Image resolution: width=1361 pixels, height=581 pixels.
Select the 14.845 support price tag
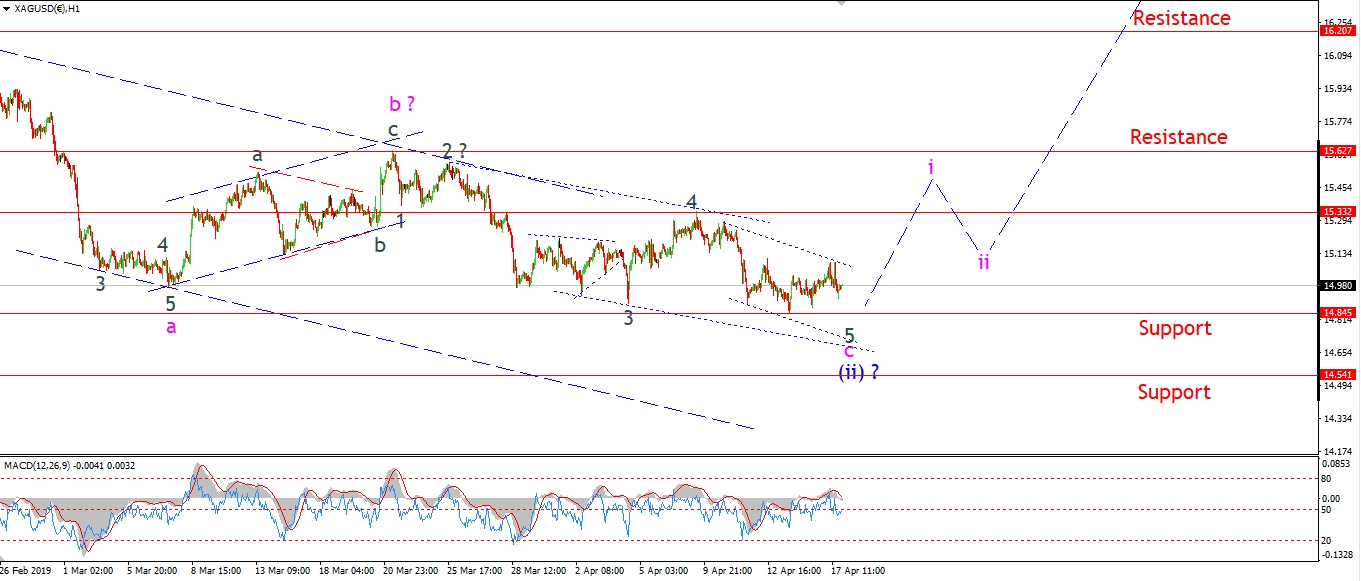(x=1337, y=313)
